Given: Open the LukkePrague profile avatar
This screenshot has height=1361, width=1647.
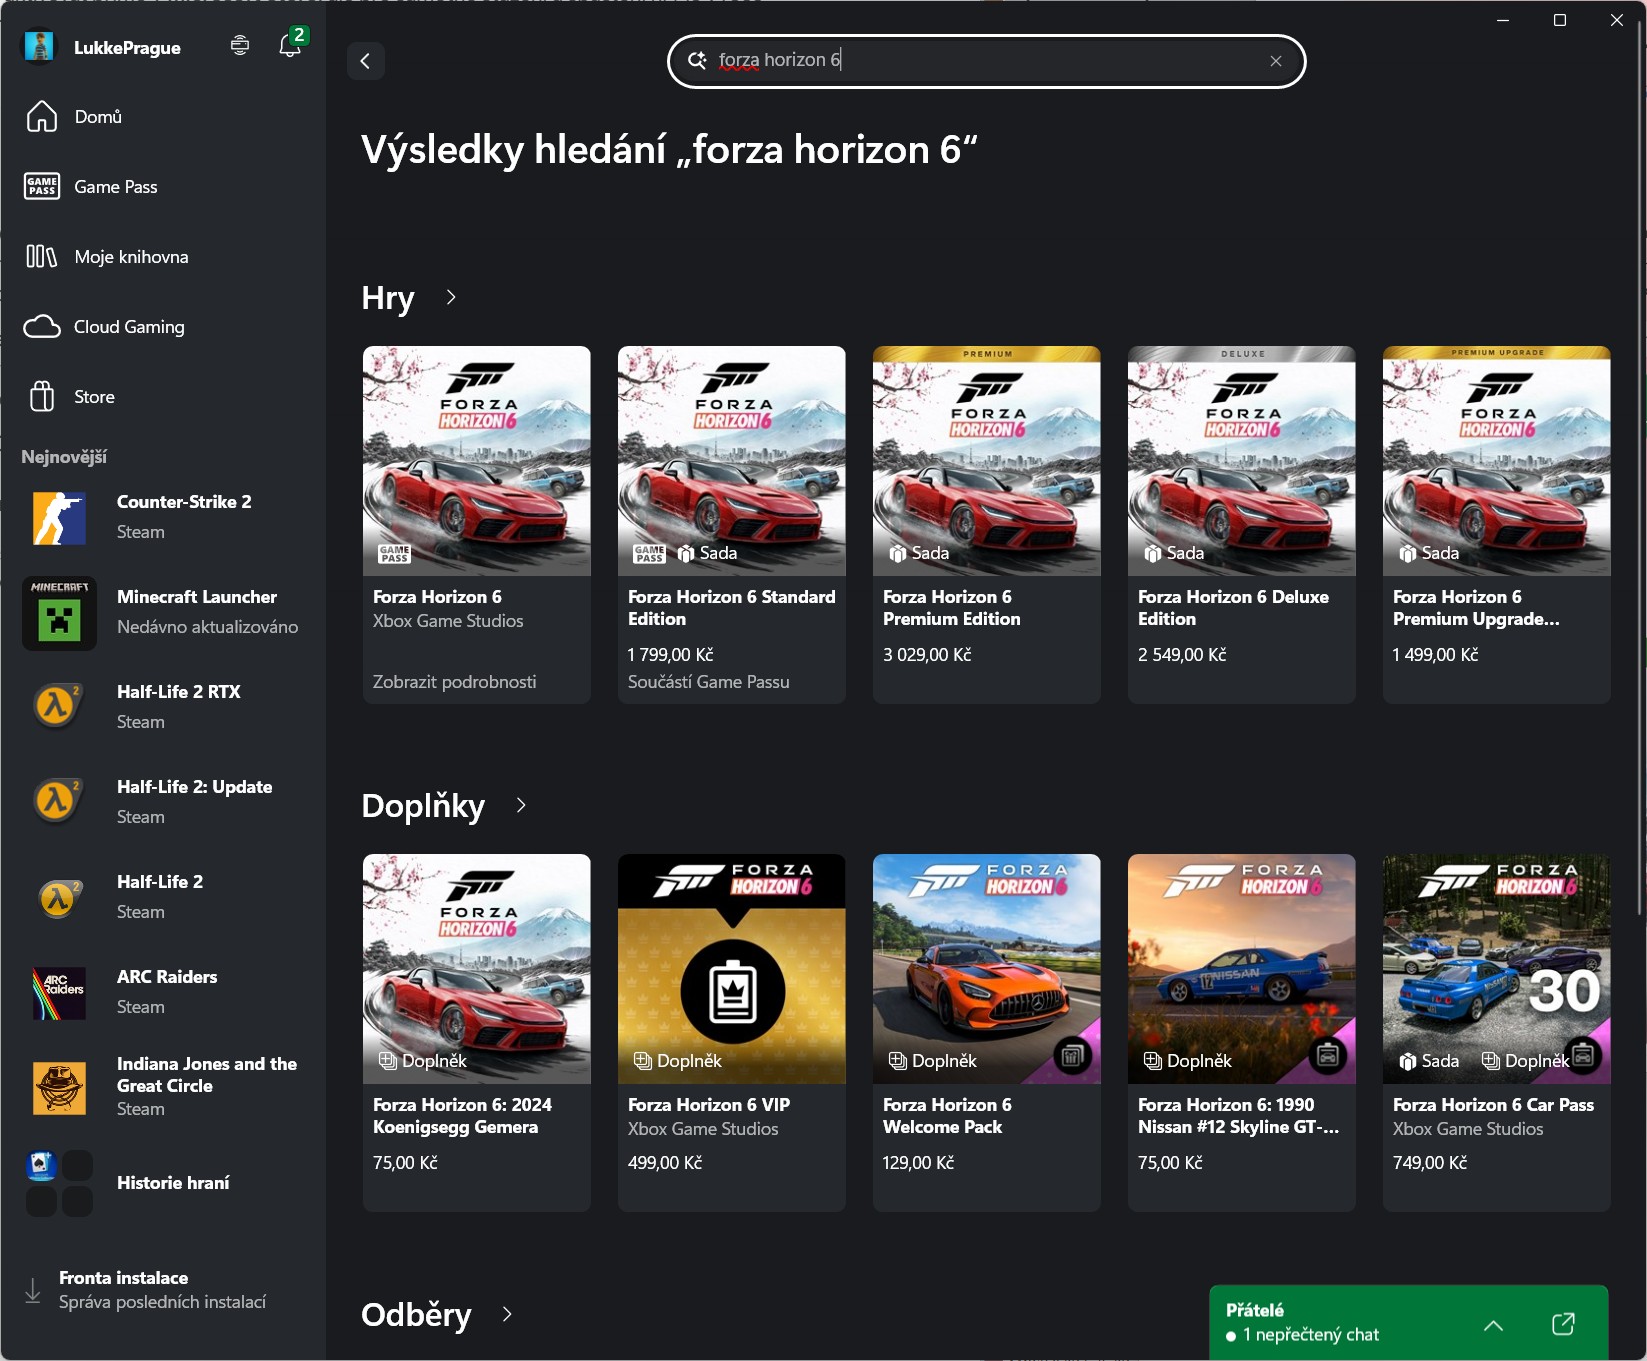Looking at the screenshot, I should (39, 46).
